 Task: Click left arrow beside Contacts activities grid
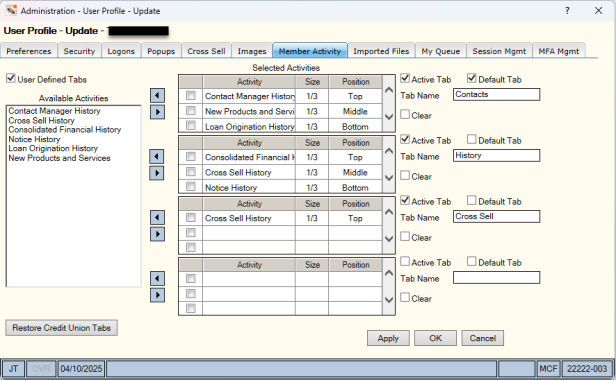click(157, 95)
